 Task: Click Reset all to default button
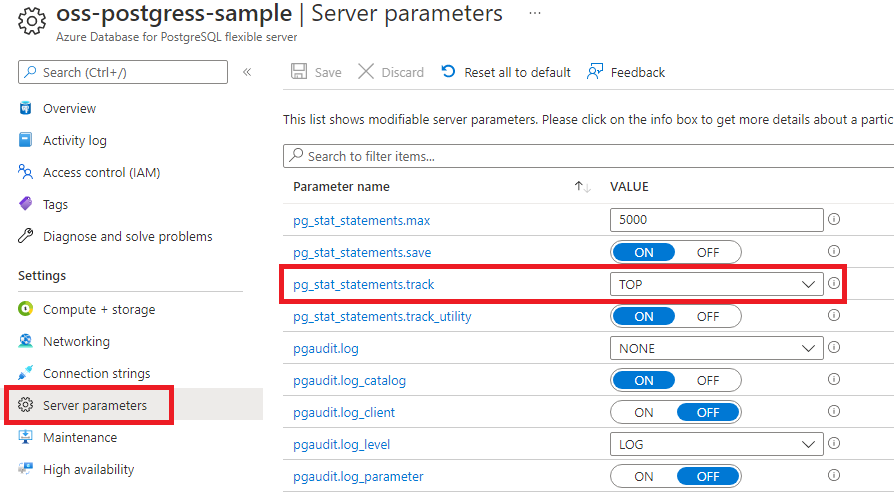[506, 72]
